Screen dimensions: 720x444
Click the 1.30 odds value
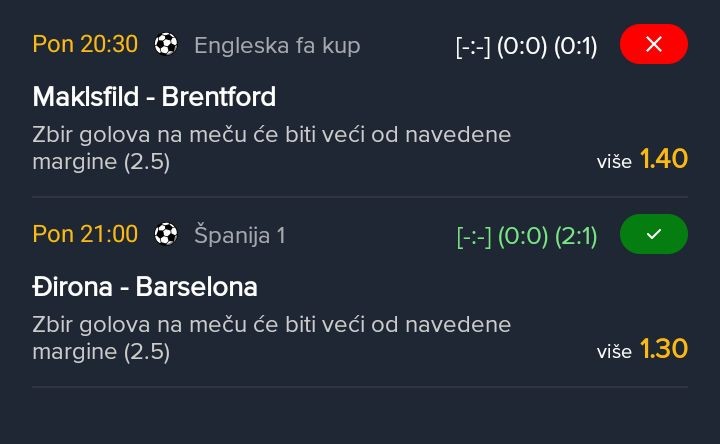point(664,348)
